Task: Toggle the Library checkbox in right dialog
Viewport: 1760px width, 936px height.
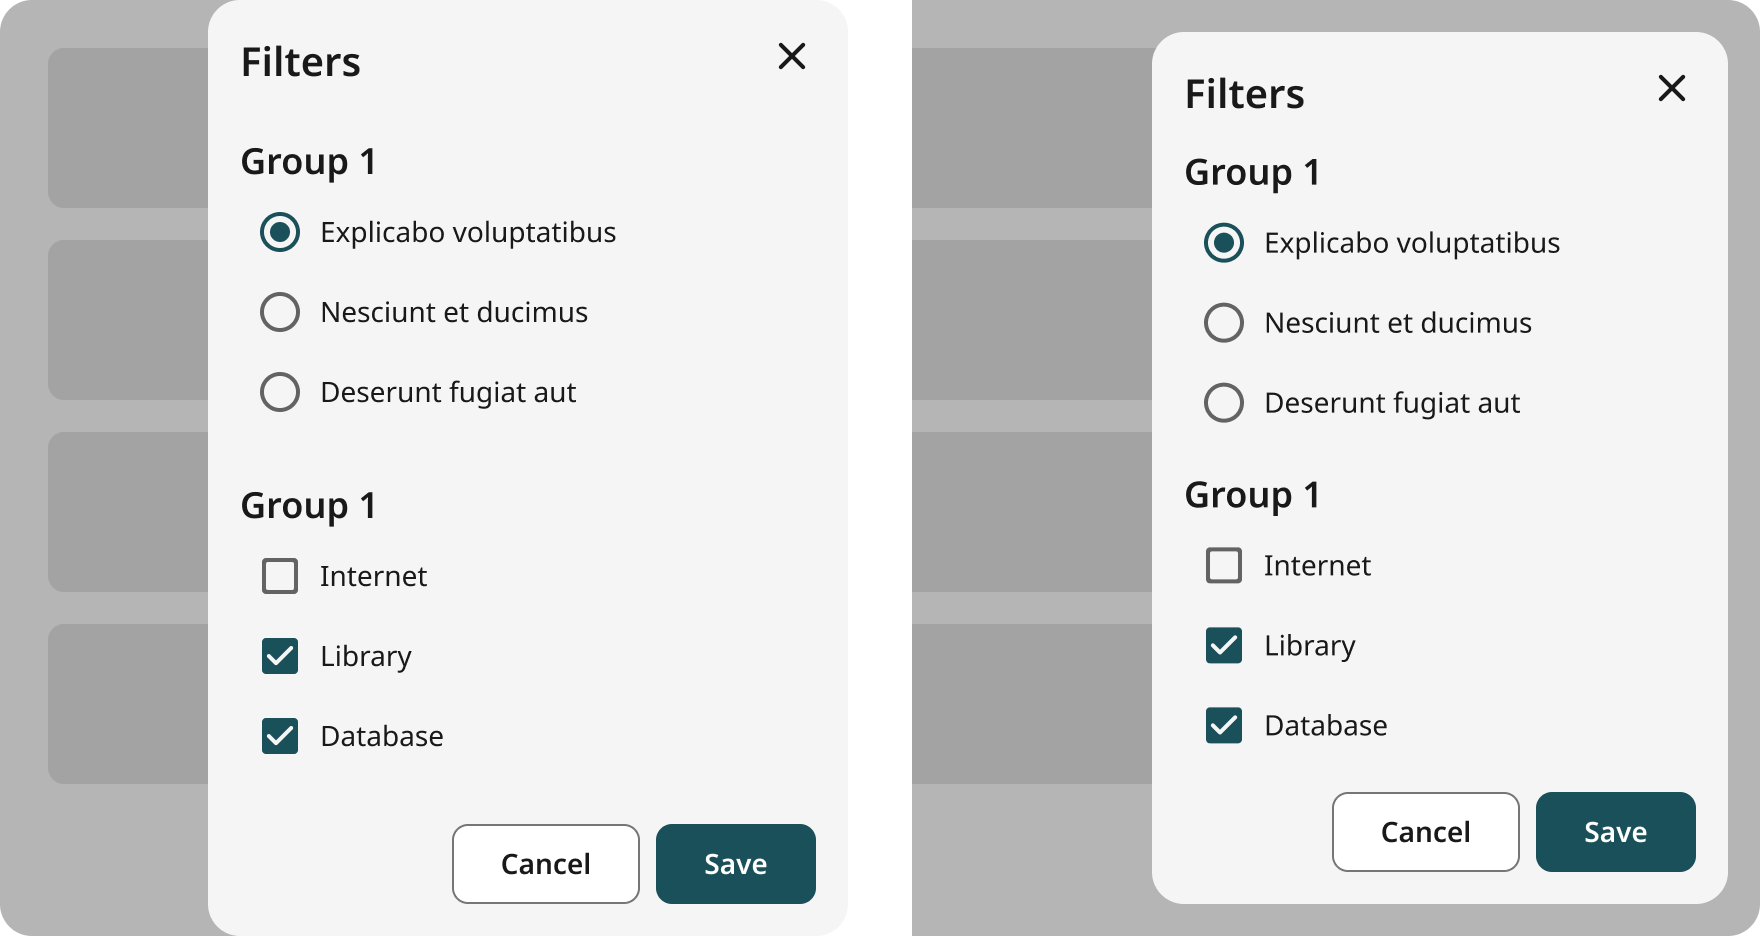Action: click(1224, 645)
